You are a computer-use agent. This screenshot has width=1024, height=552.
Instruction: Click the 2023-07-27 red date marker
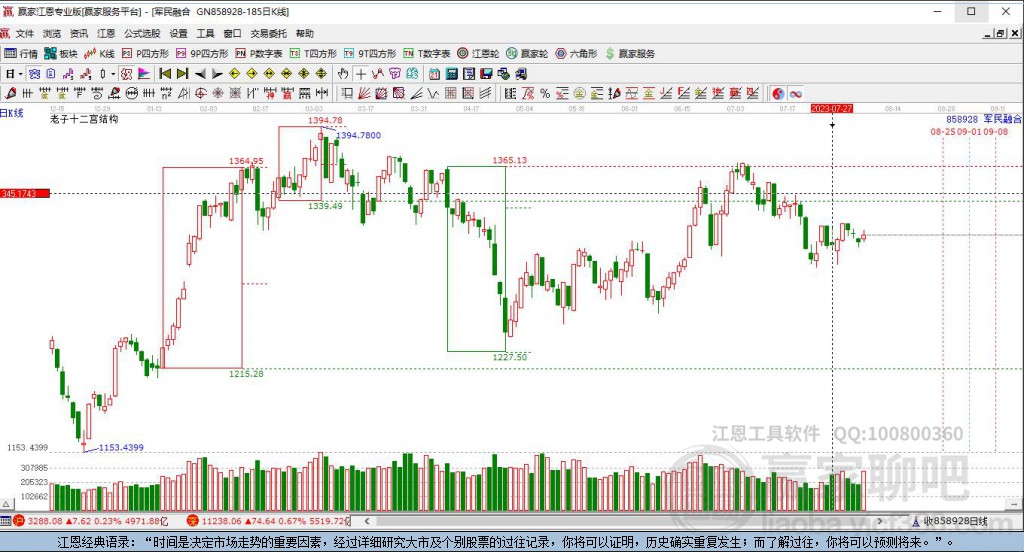pyautogui.click(x=831, y=108)
